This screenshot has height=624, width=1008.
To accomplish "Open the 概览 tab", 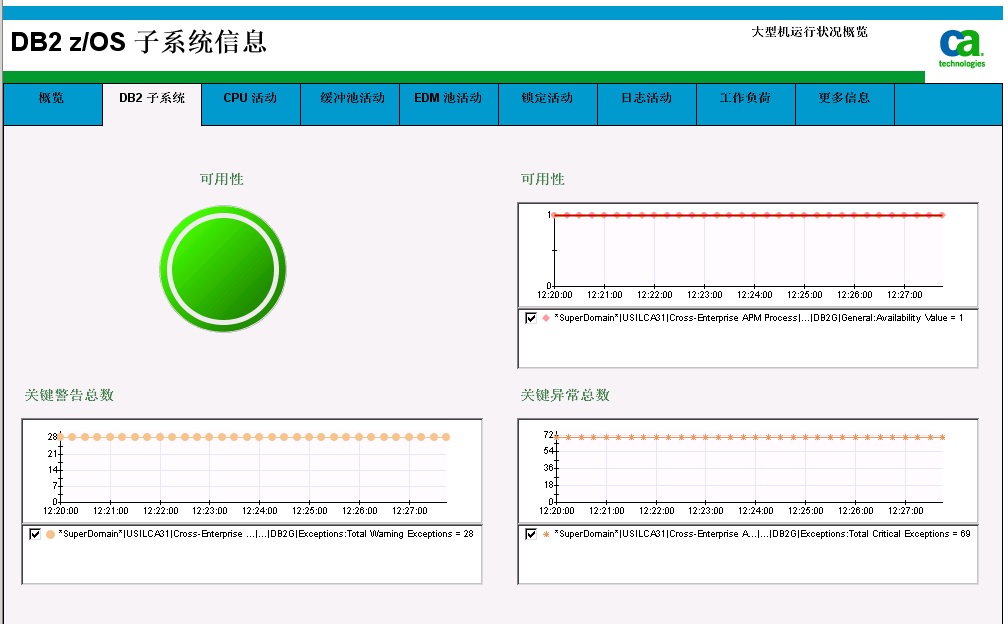I will [53, 104].
